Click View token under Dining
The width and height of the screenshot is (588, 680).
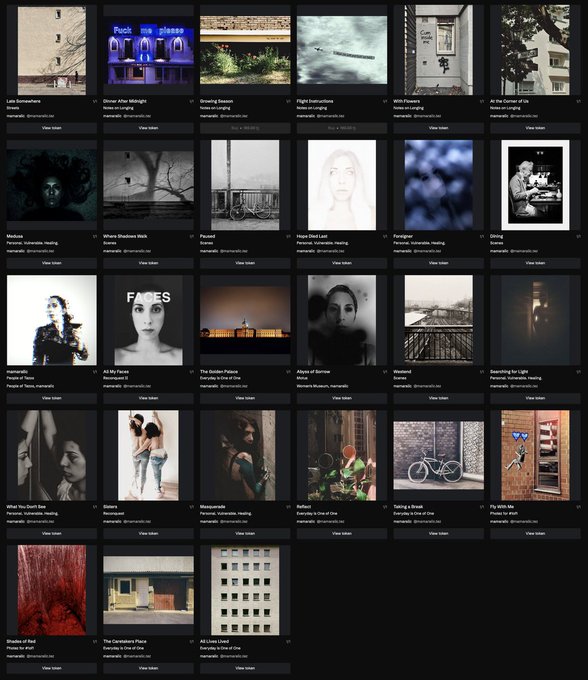coord(535,263)
